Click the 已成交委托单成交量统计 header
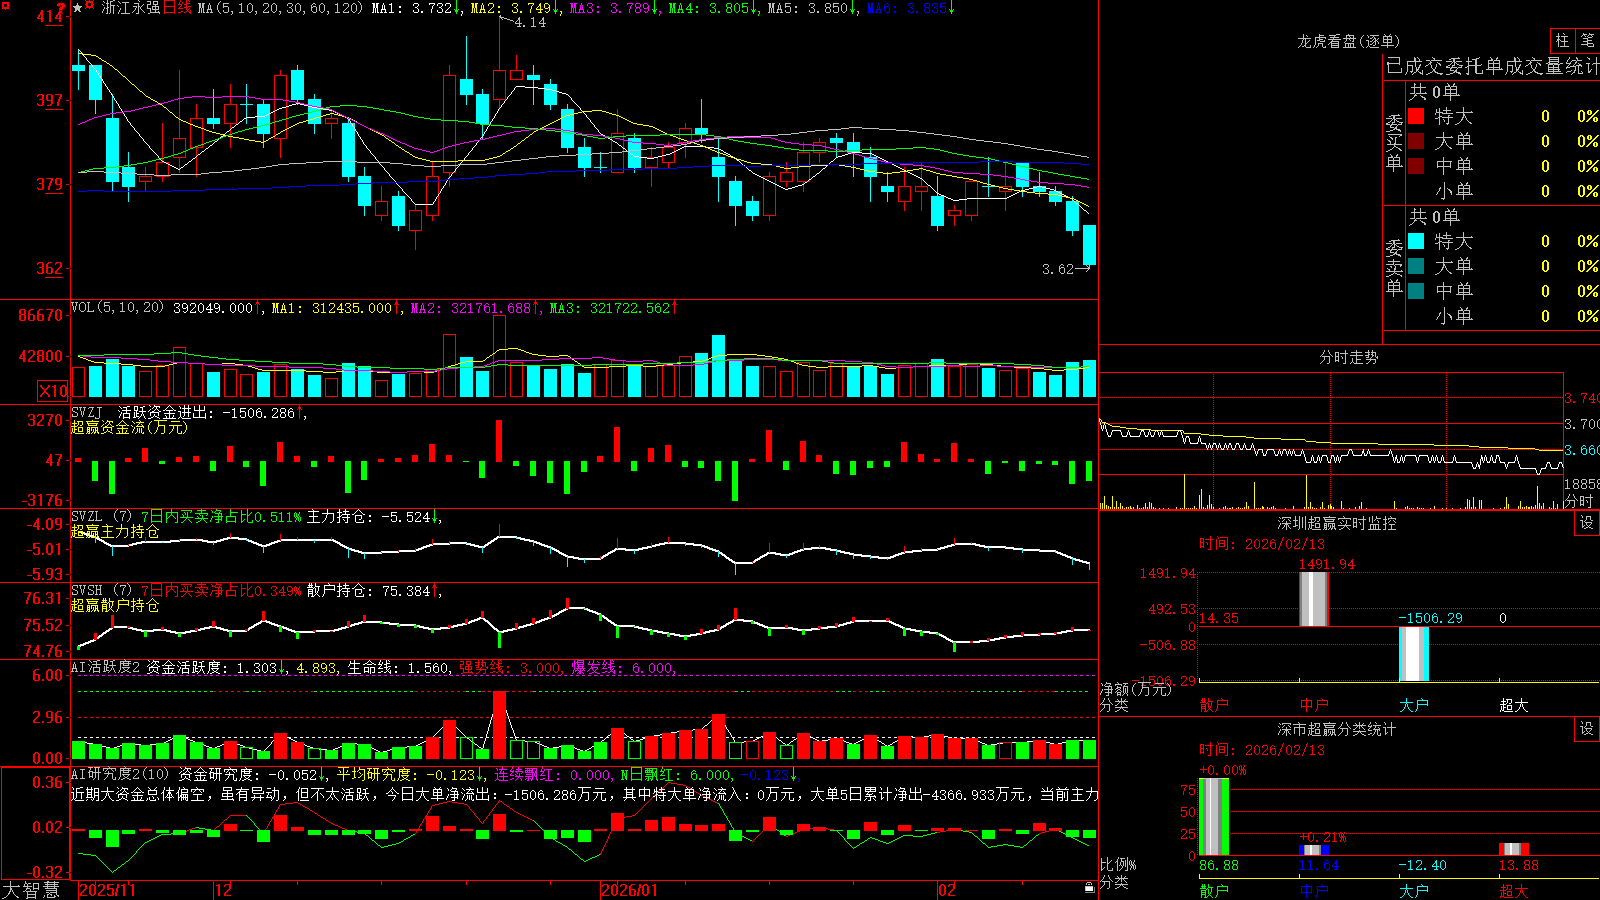 coord(1492,66)
